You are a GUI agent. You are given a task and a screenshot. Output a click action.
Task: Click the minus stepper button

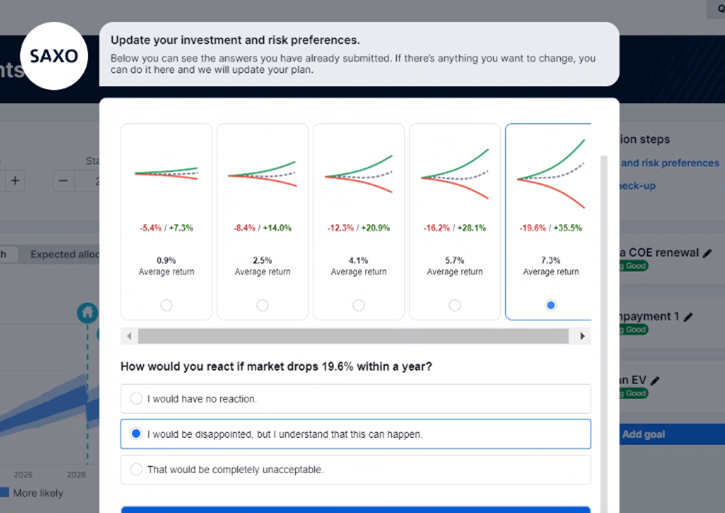pyautogui.click(x=63, y=180)
